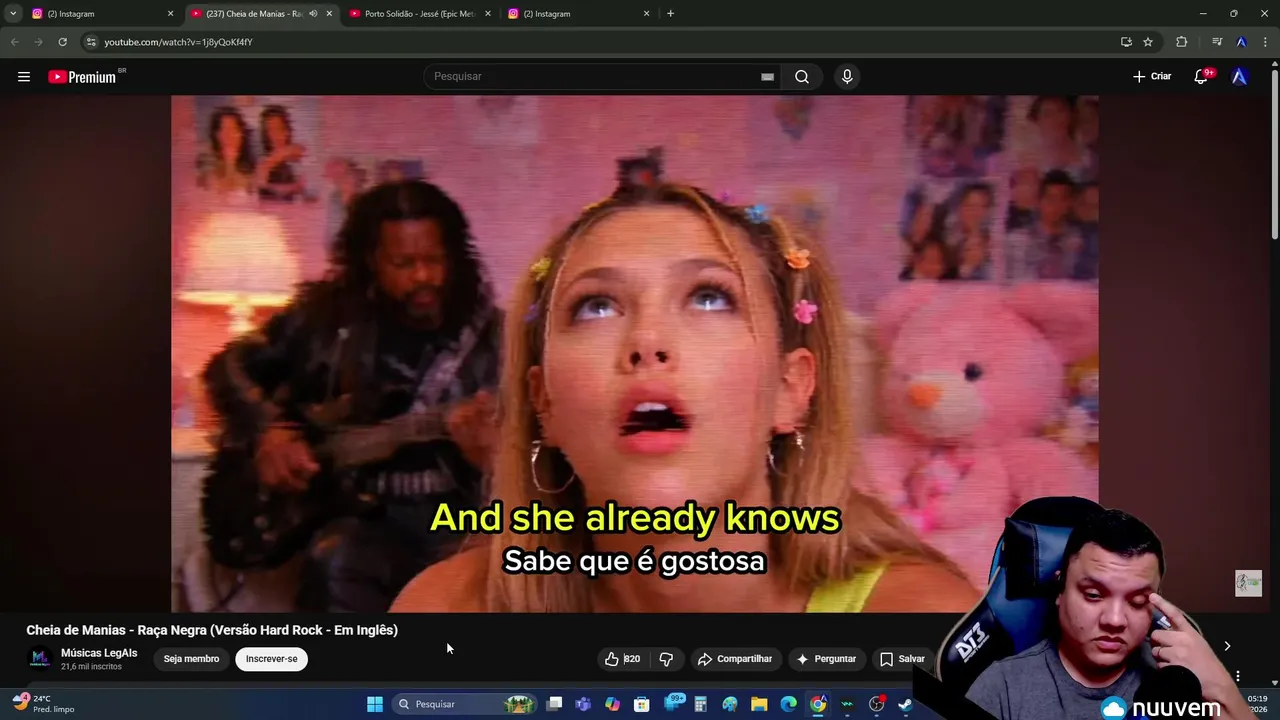Open the on-screen keyboard in search box
1280x720 pixels.
click(767, 77)
